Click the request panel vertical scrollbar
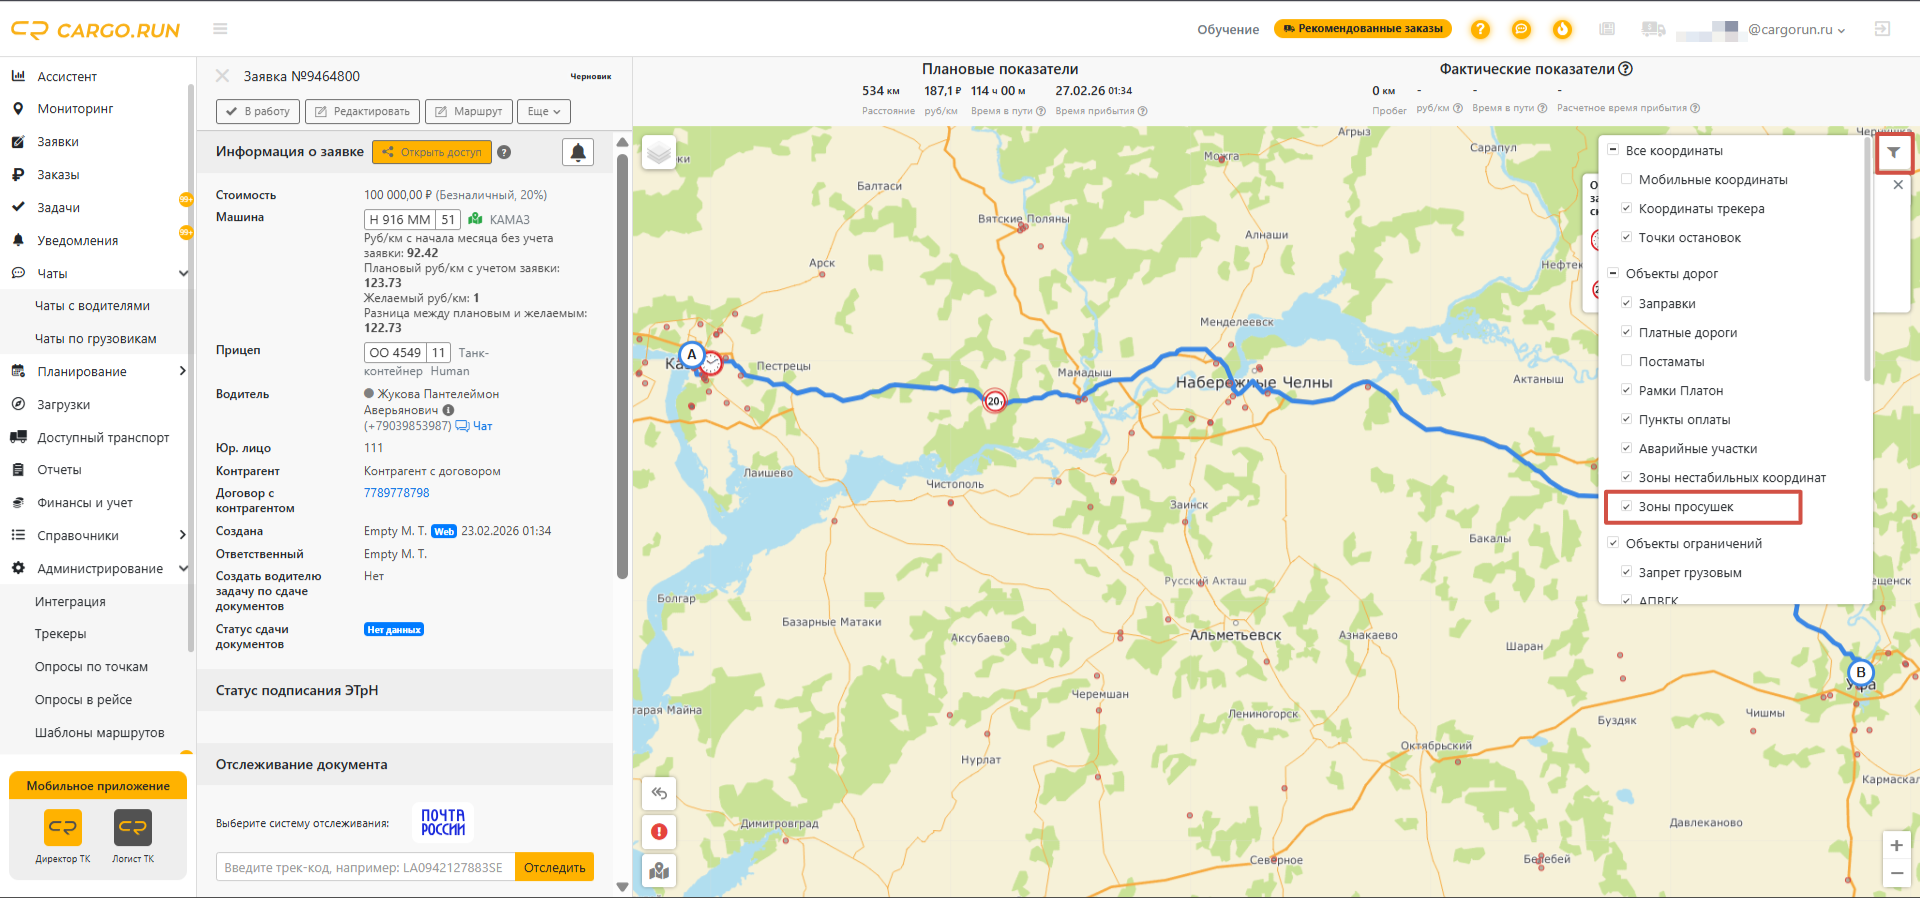 622,367
